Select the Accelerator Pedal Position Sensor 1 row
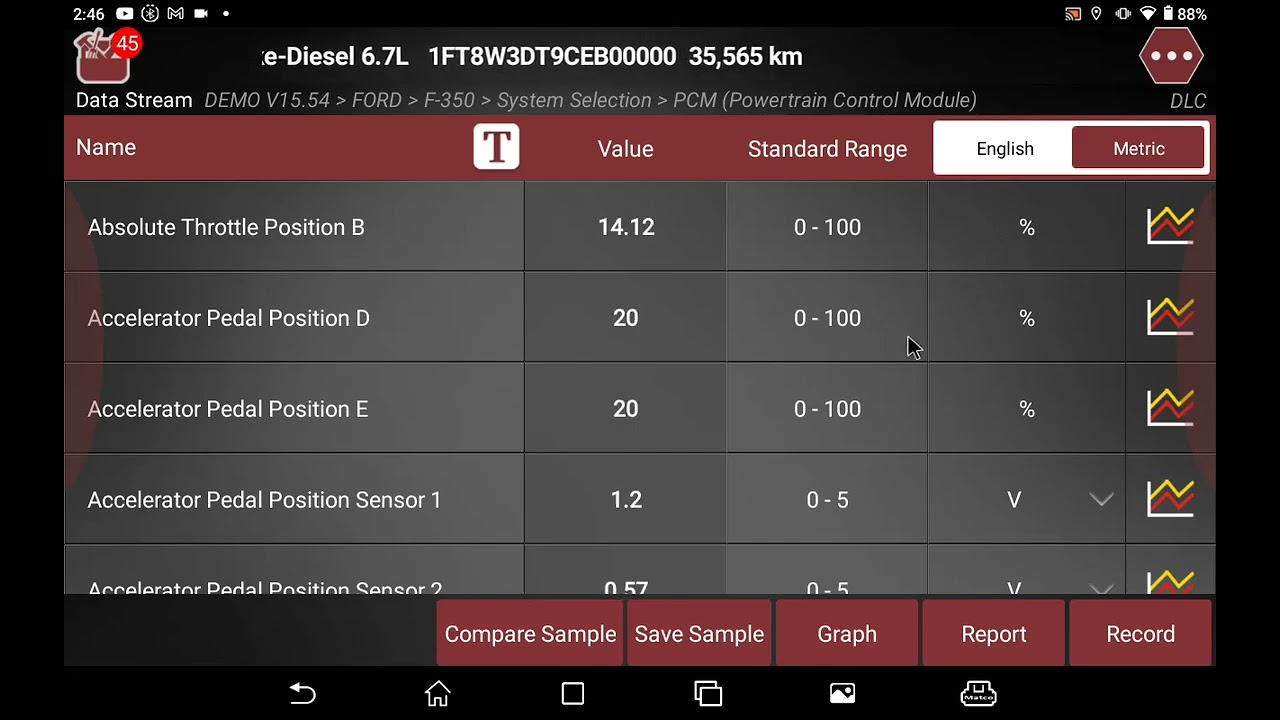 pos(640,499)
